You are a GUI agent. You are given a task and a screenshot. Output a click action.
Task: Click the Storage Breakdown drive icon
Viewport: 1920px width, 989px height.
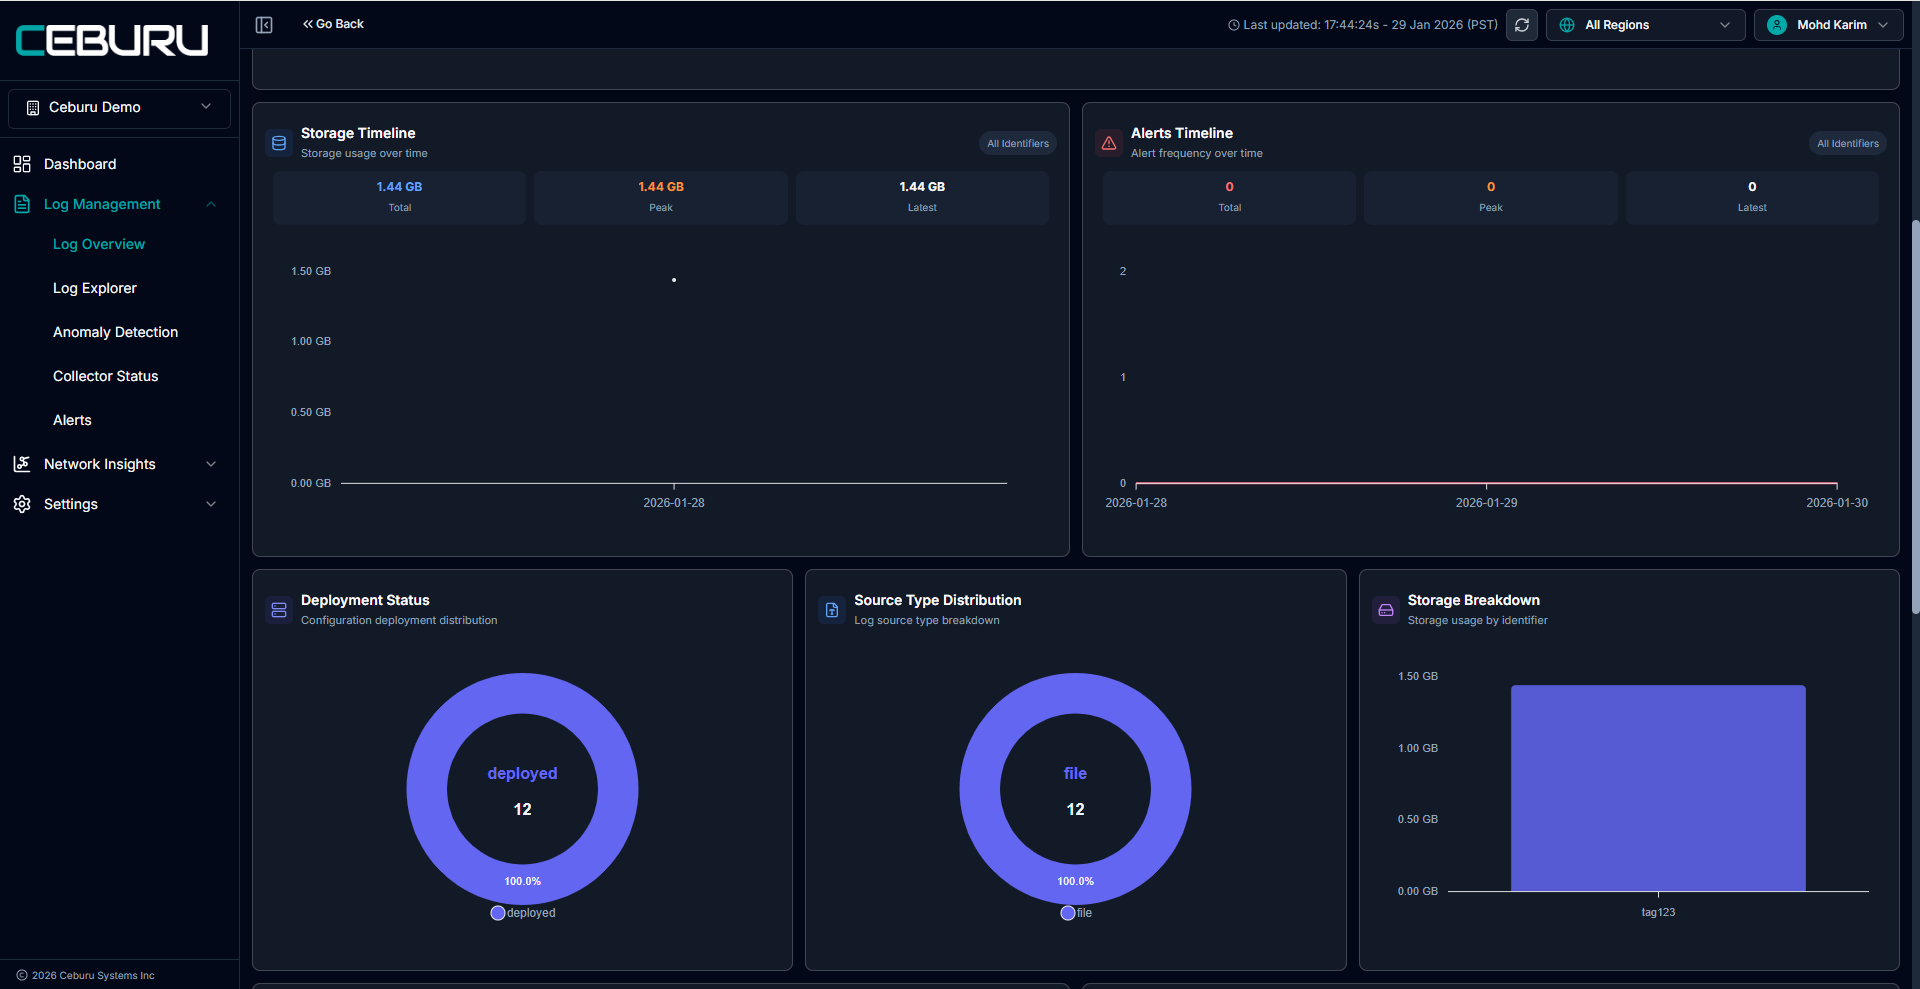coord(1386,610)
